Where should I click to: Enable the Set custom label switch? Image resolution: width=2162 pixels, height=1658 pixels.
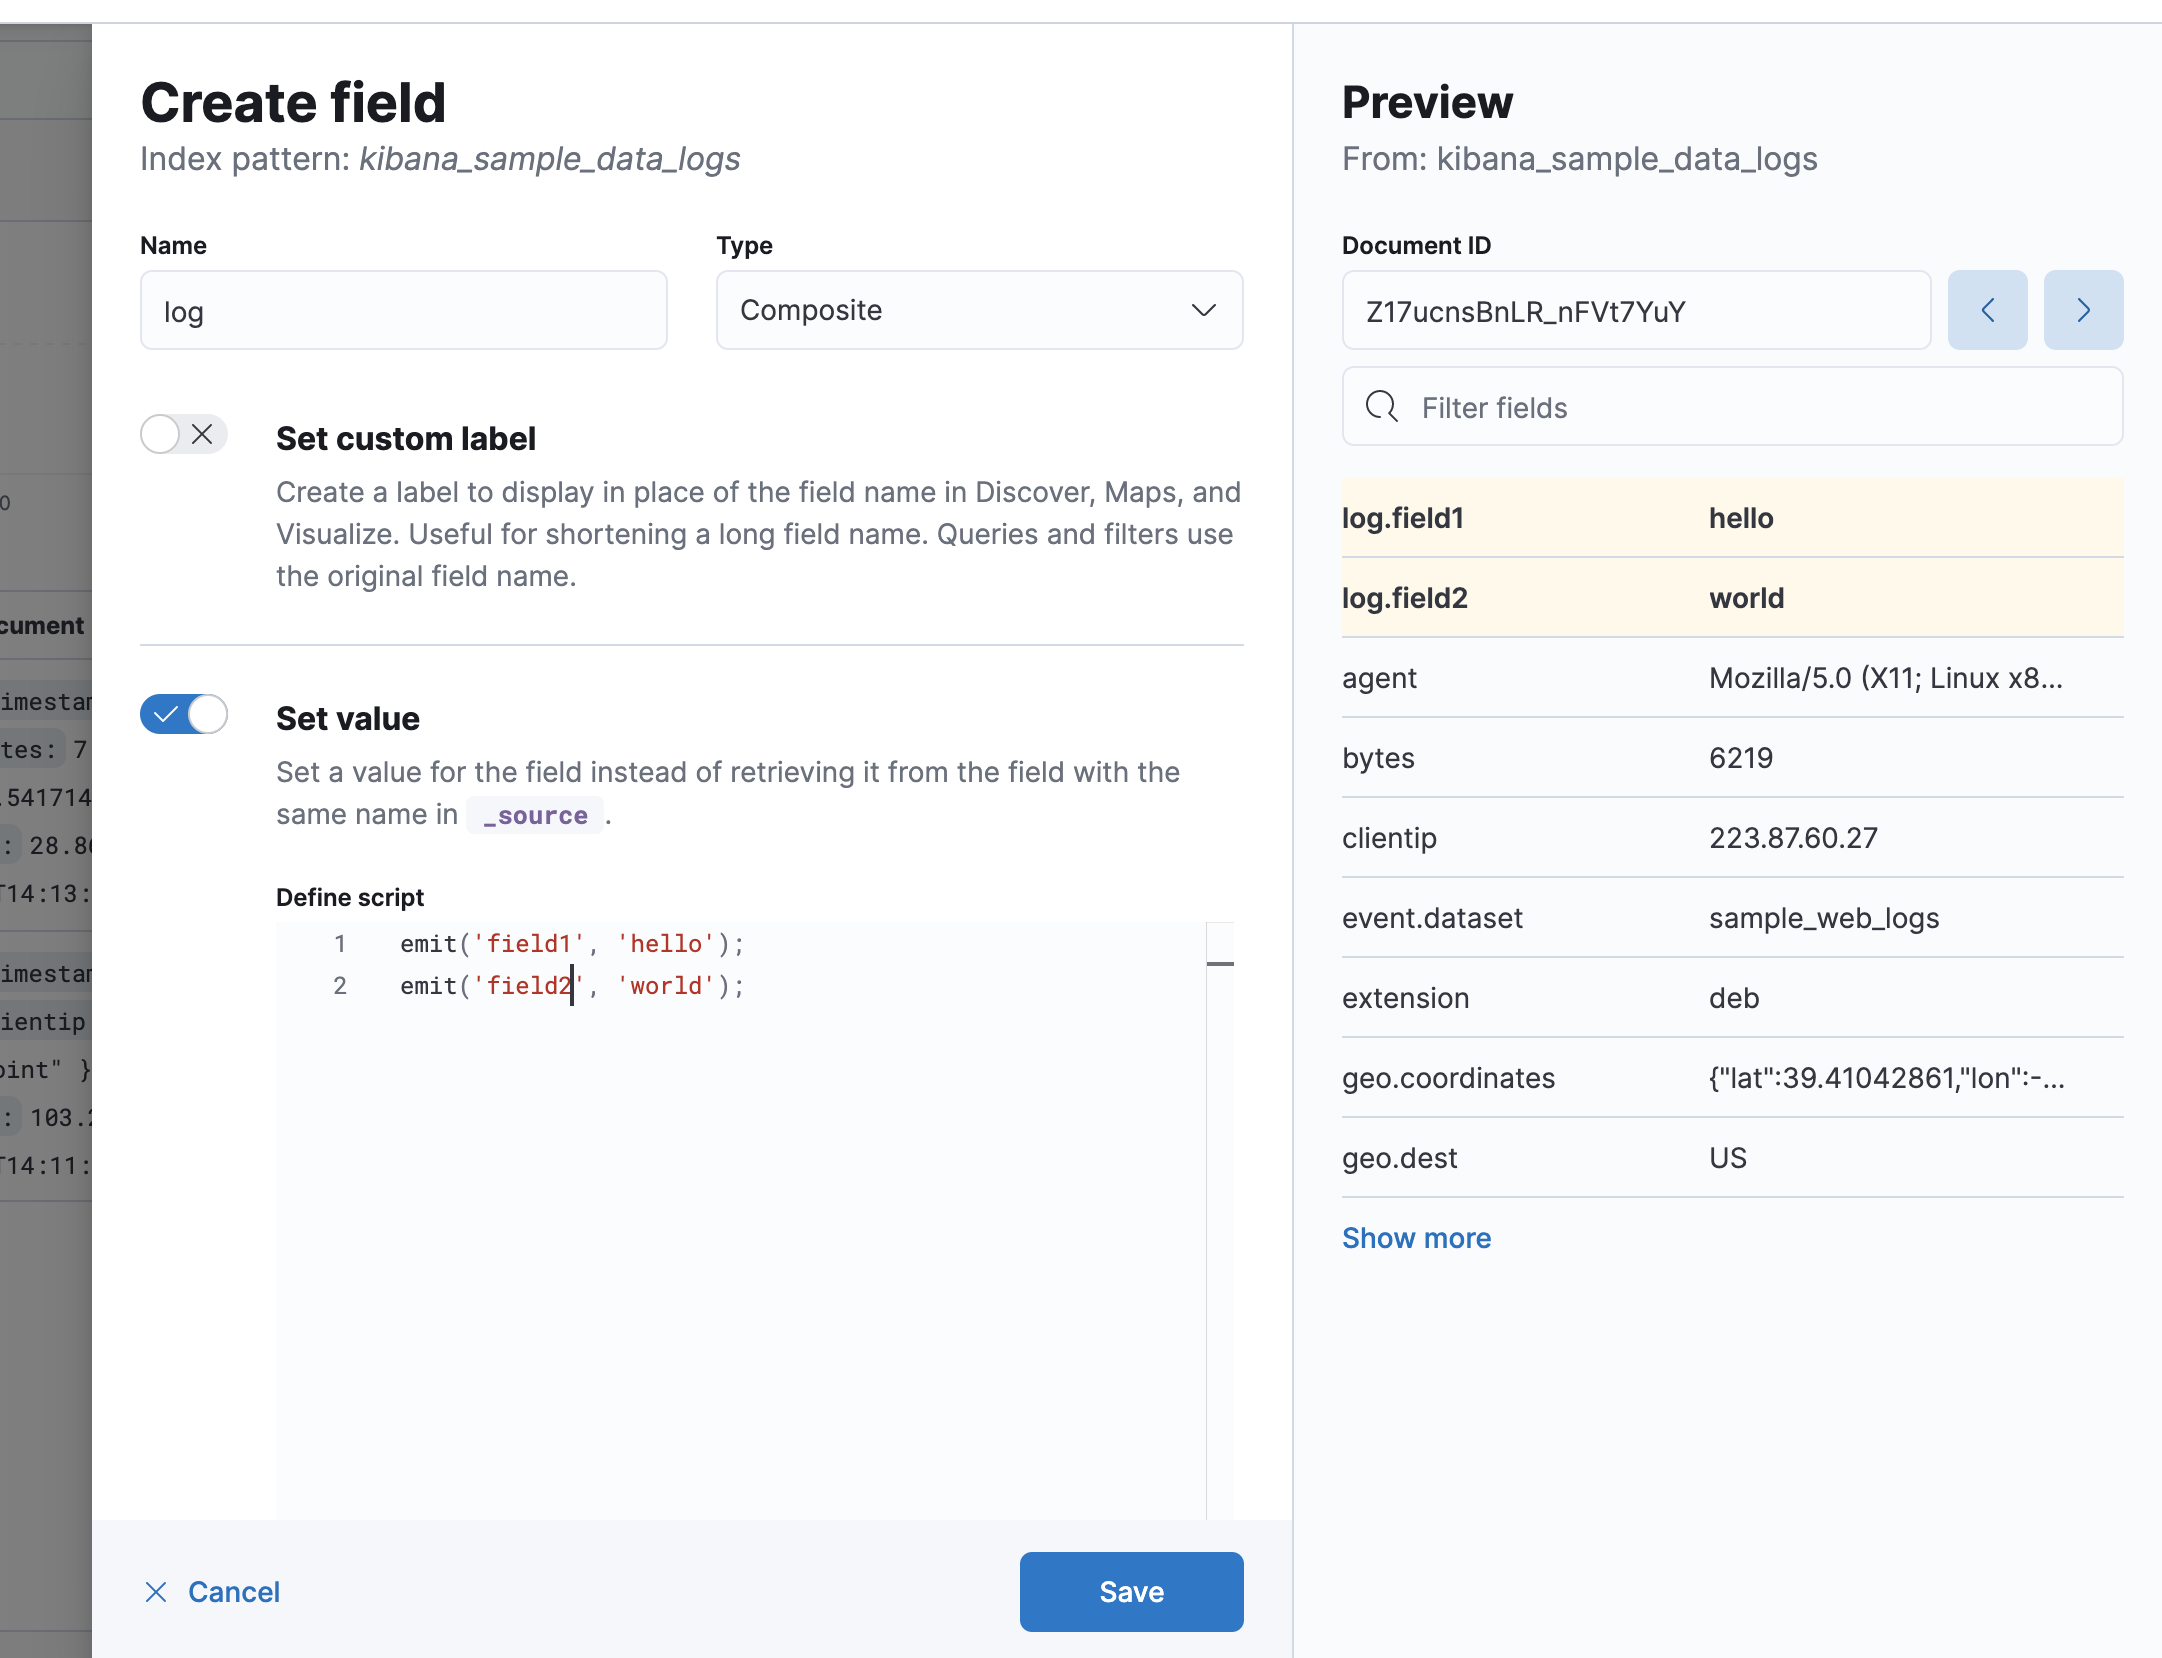click(x=183, y=434)
